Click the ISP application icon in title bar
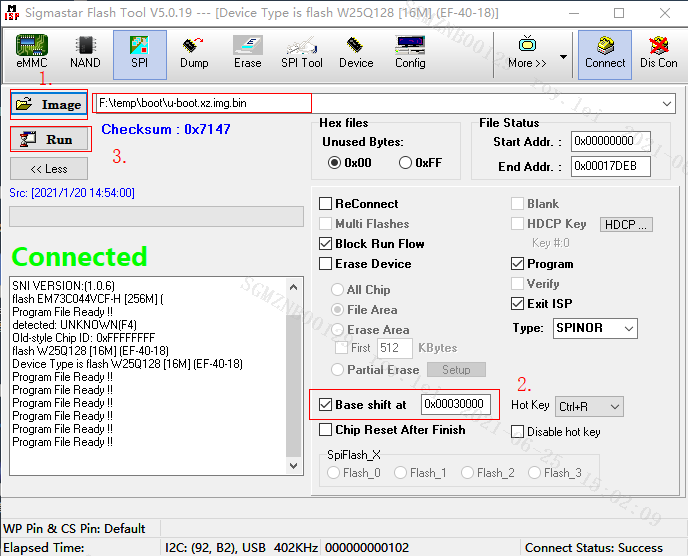Image resolution: width=688 pixels, height=556 pixels. coord(11,13)
